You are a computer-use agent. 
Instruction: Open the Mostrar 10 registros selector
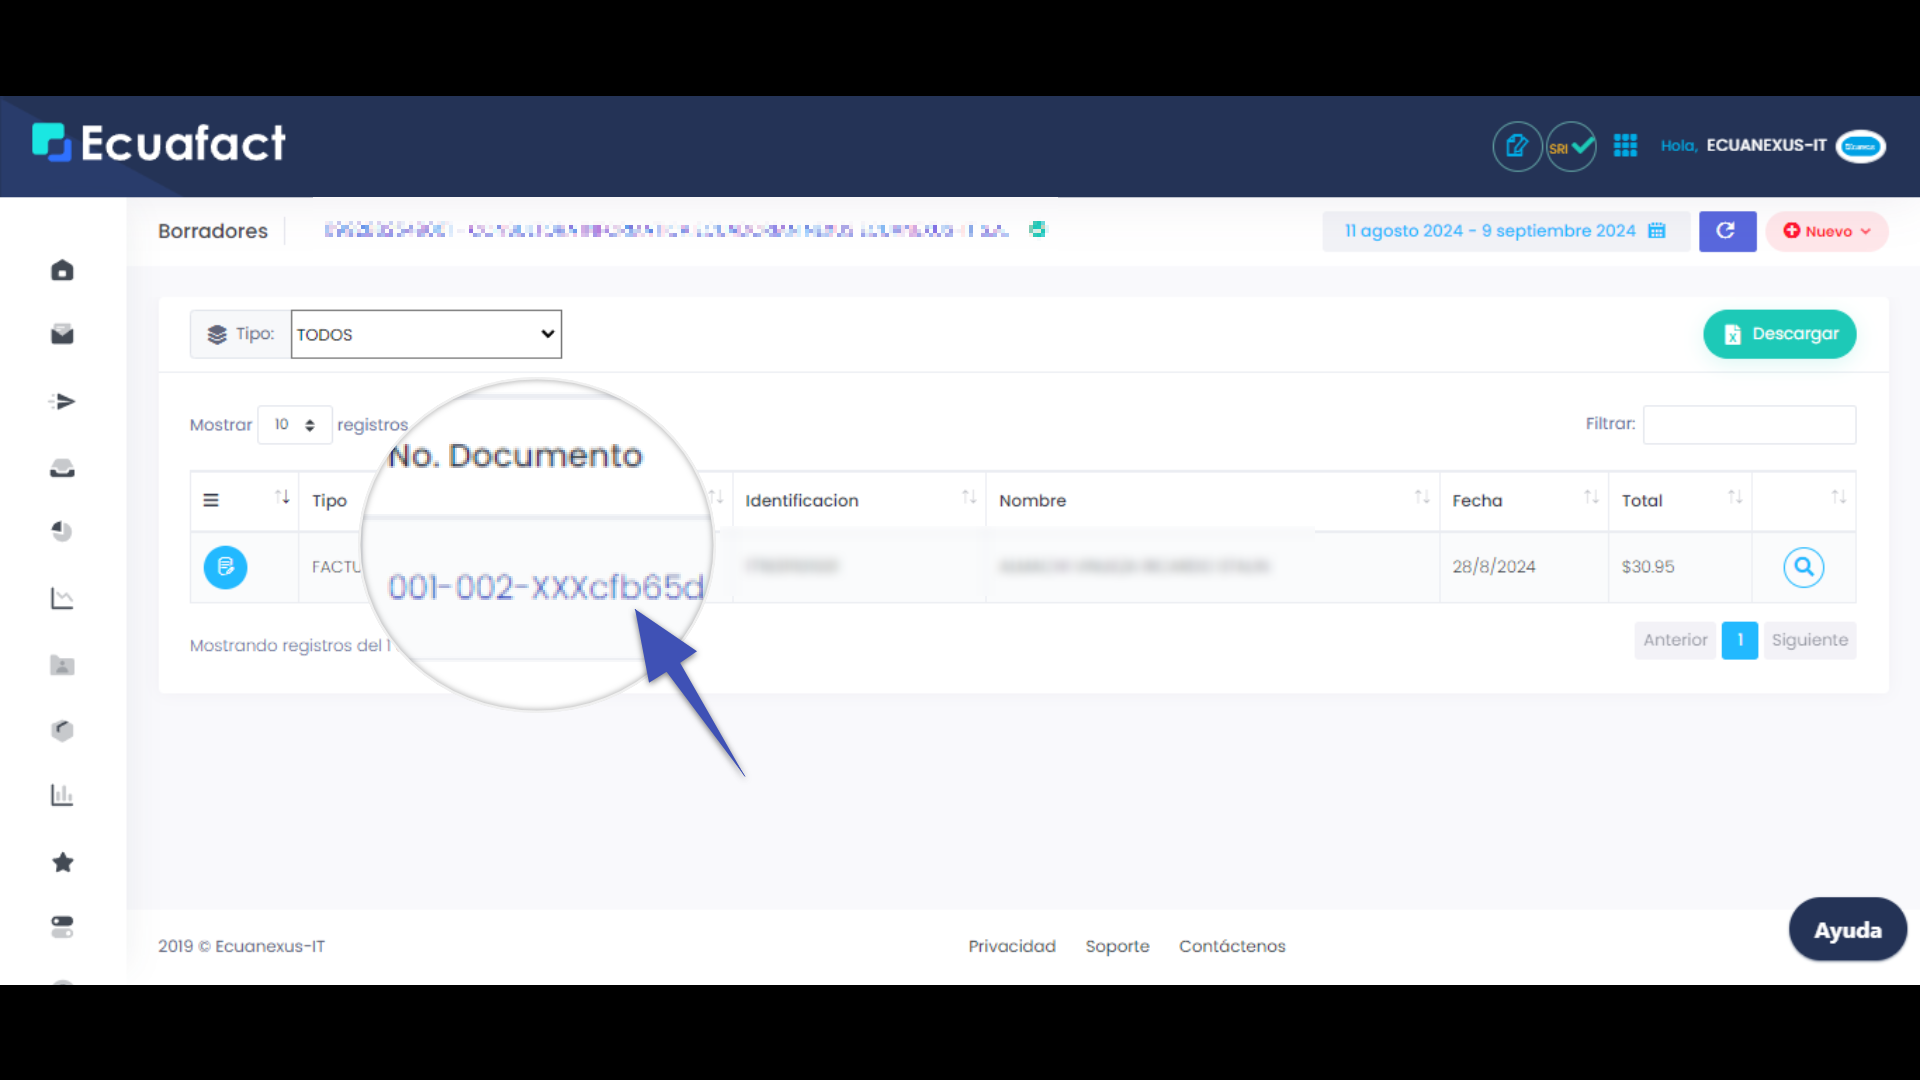(295, 425)
